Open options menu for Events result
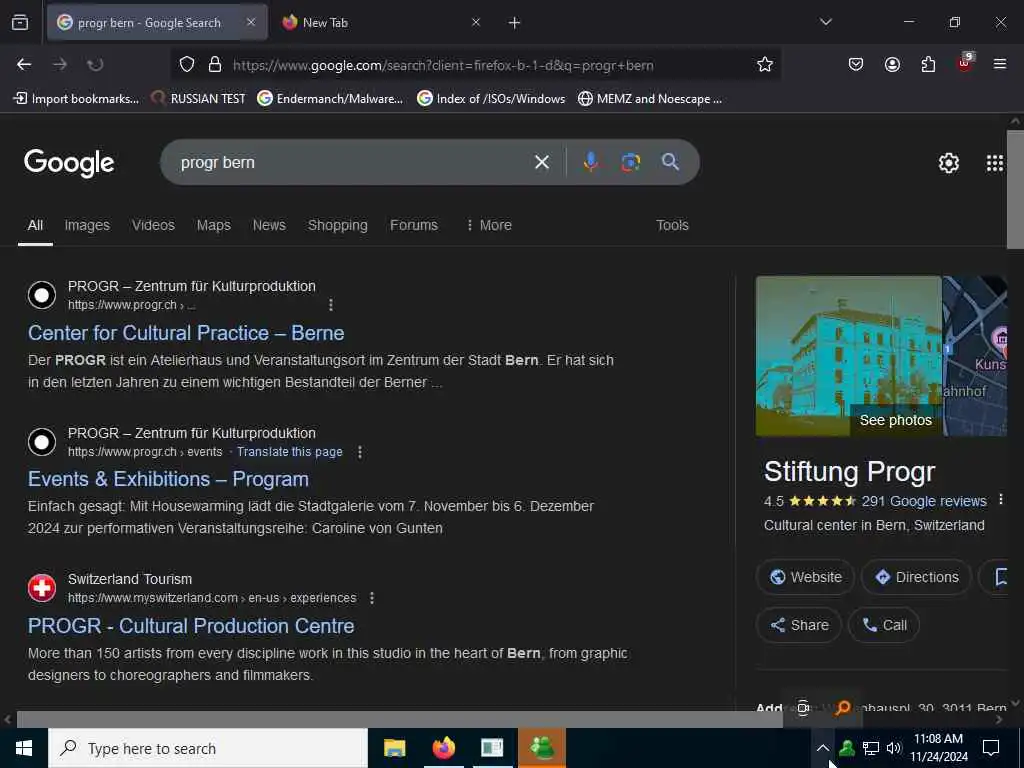1024x768 pixels. [x=360, y=452]
